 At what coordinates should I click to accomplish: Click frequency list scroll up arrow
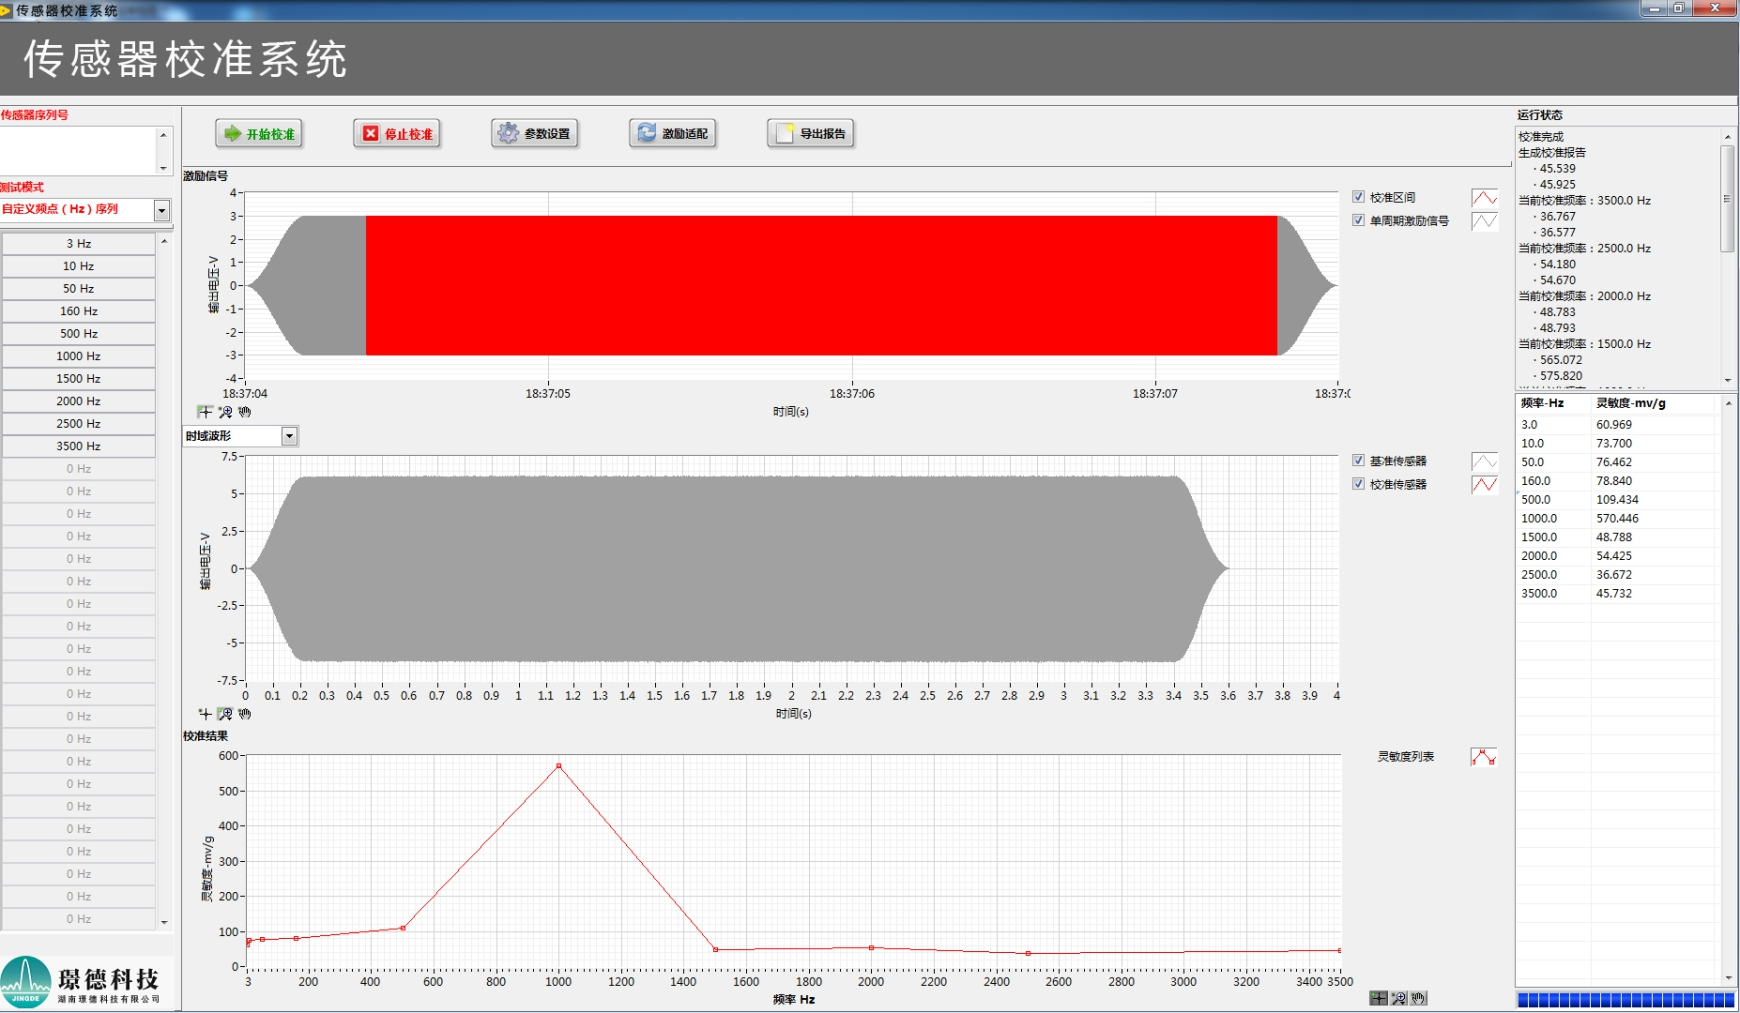(164, 241)
